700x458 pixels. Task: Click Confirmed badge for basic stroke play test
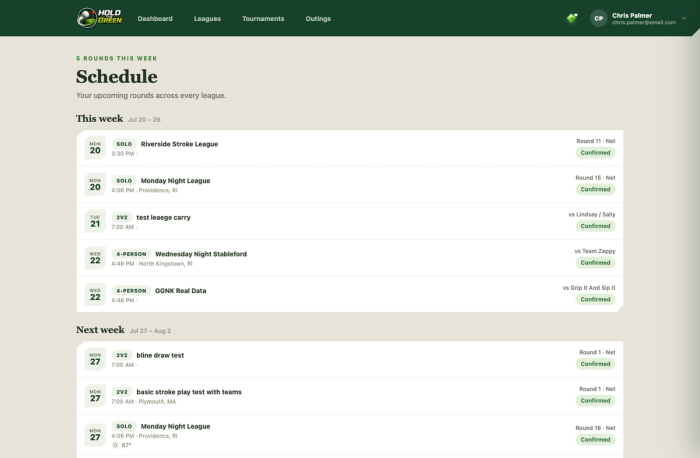[x=595, y=400]
